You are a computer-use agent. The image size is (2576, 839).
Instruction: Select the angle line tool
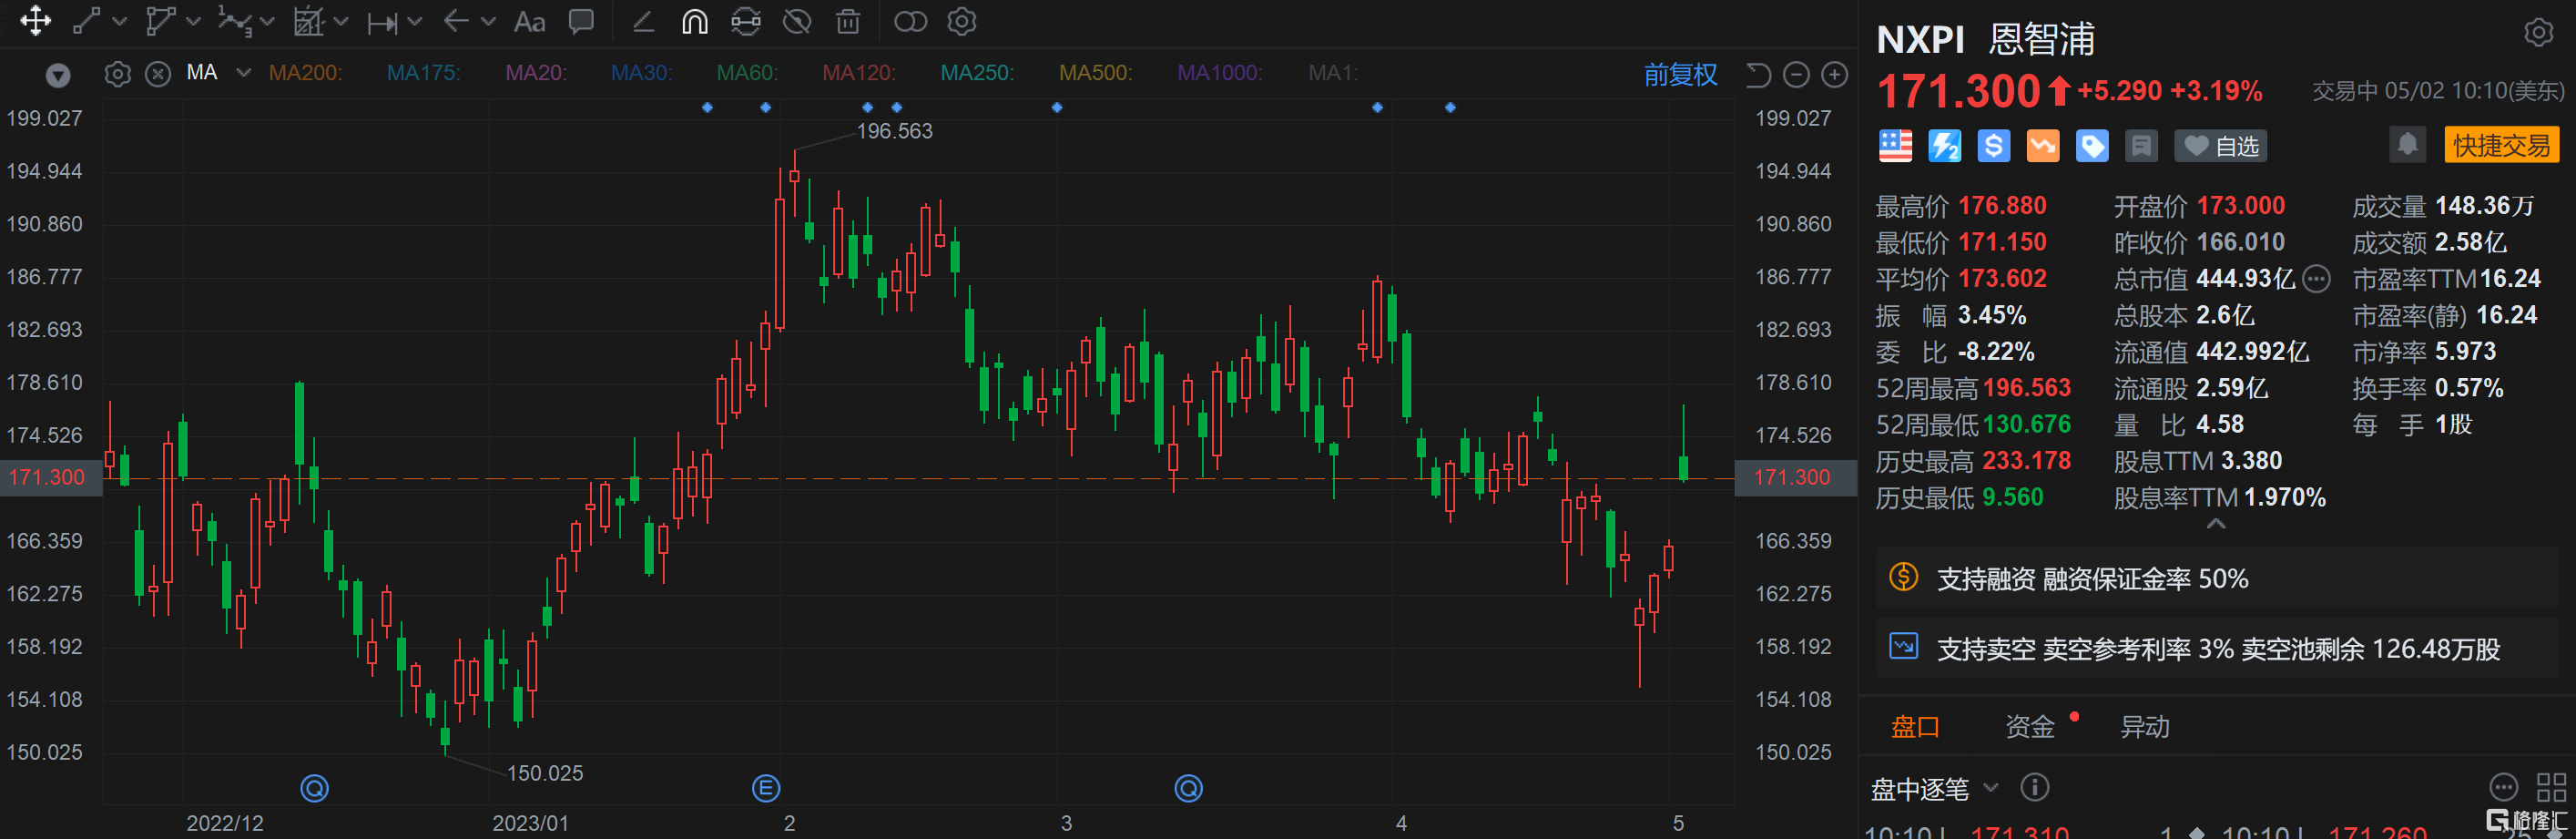[x=643, y=21]
